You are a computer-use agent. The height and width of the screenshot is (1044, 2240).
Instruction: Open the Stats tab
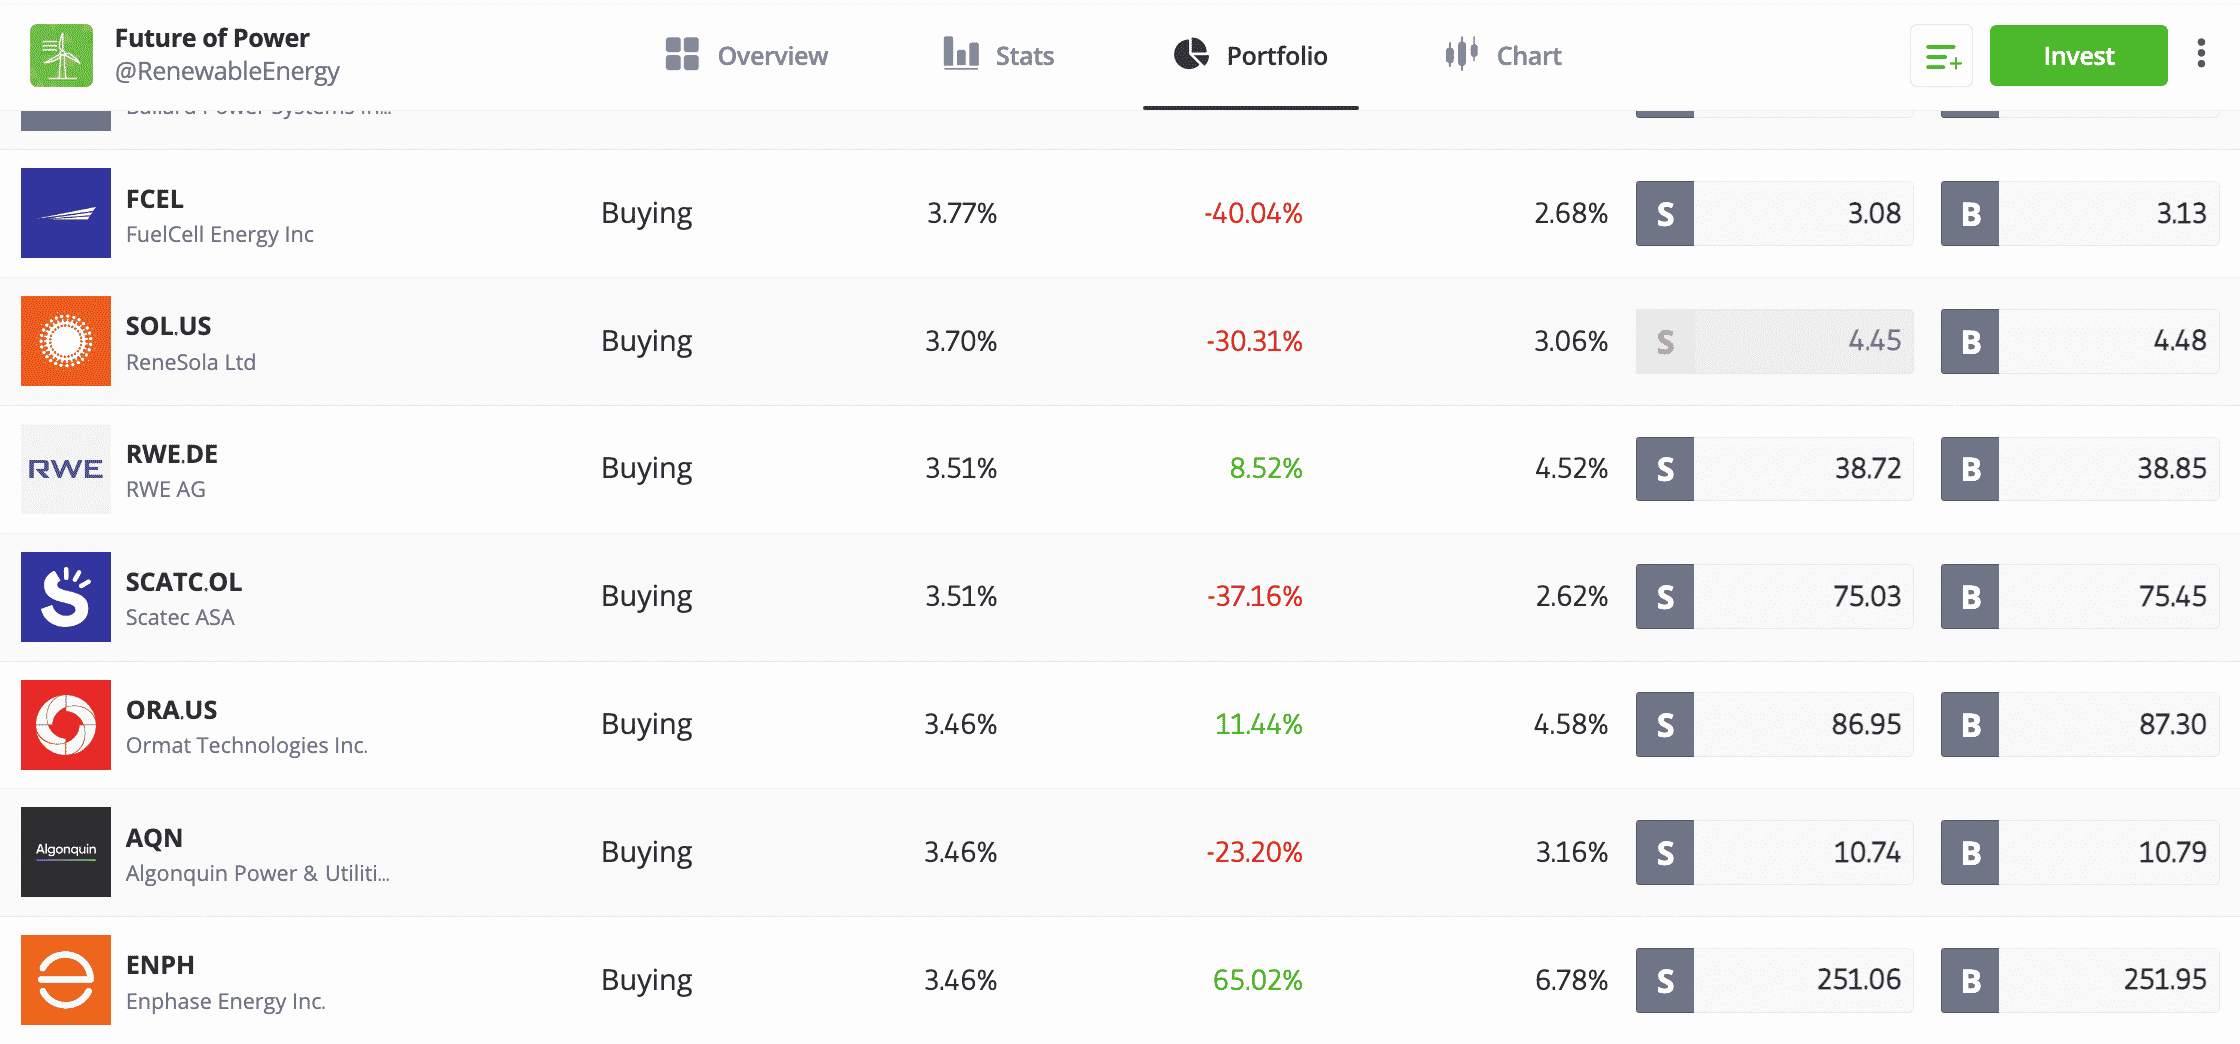(x=998, y=56)
